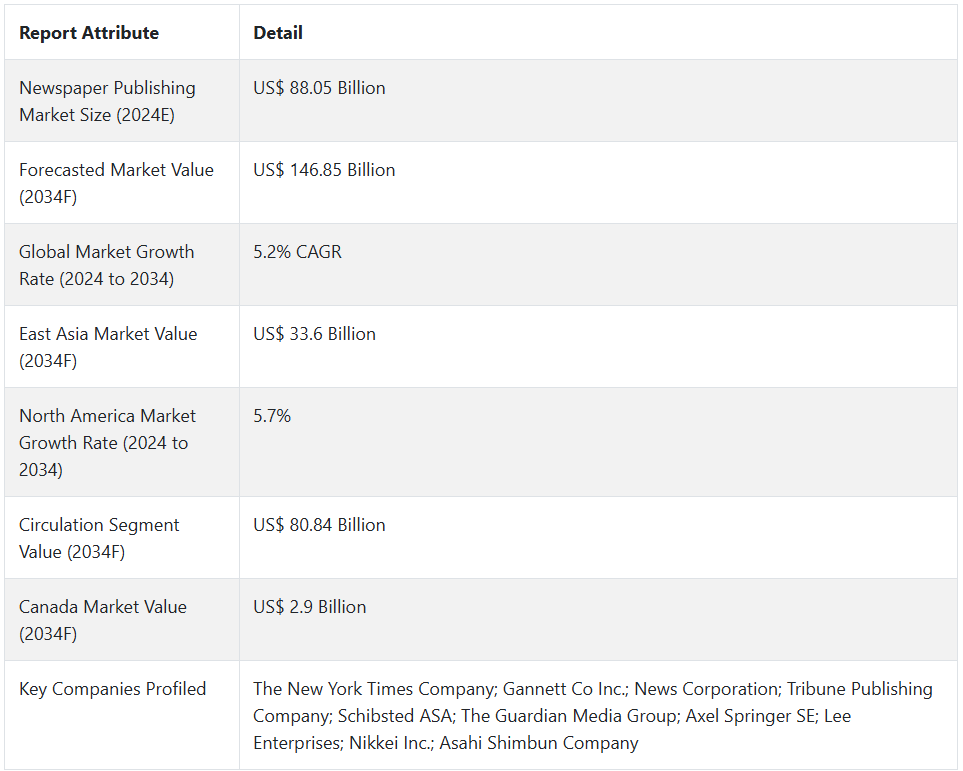Click the 'US$ 2.9 Billion' value

click(x=309, y=607)
